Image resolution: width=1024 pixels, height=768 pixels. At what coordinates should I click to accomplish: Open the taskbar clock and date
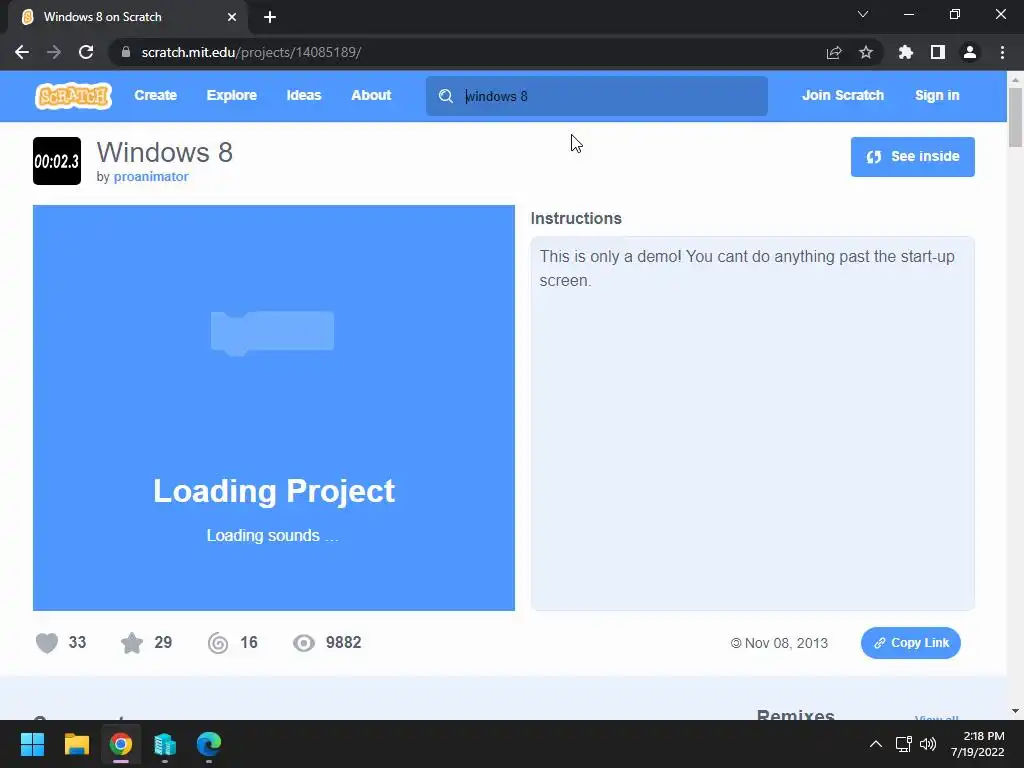[x=978, y=744]
